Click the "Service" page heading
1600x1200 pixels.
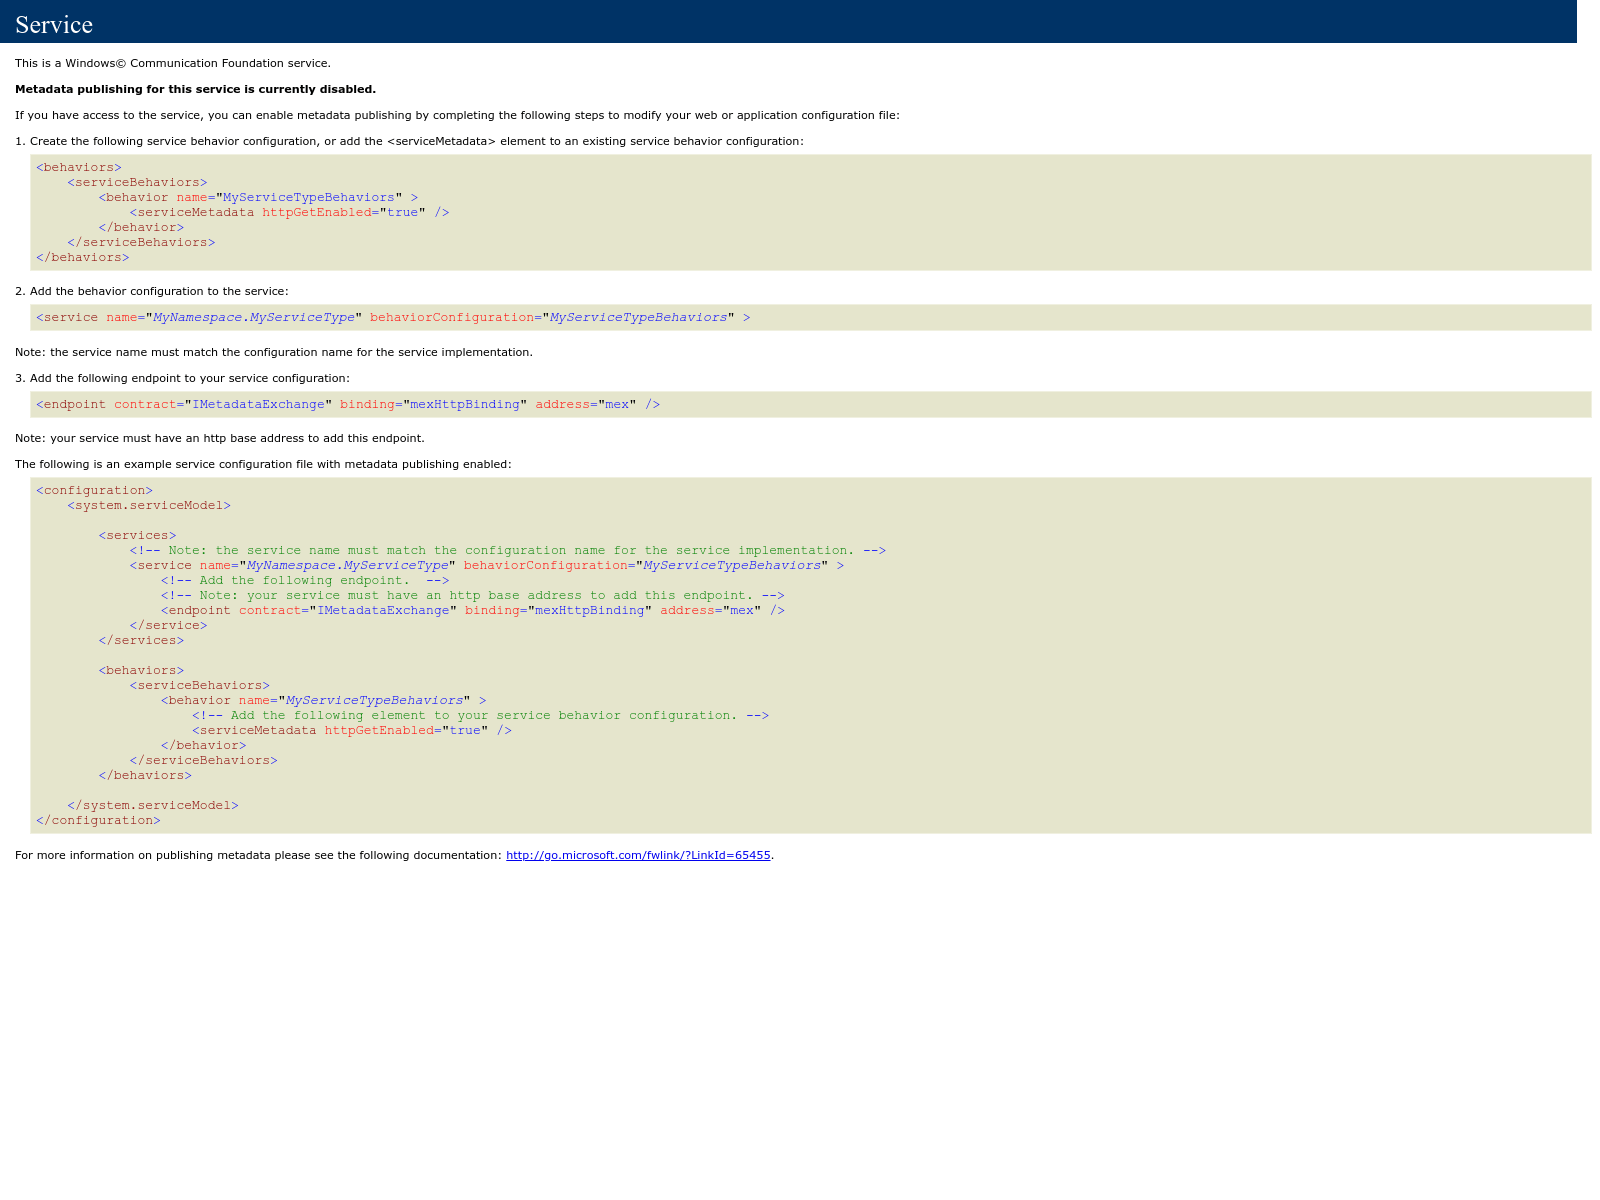(54, 25)
